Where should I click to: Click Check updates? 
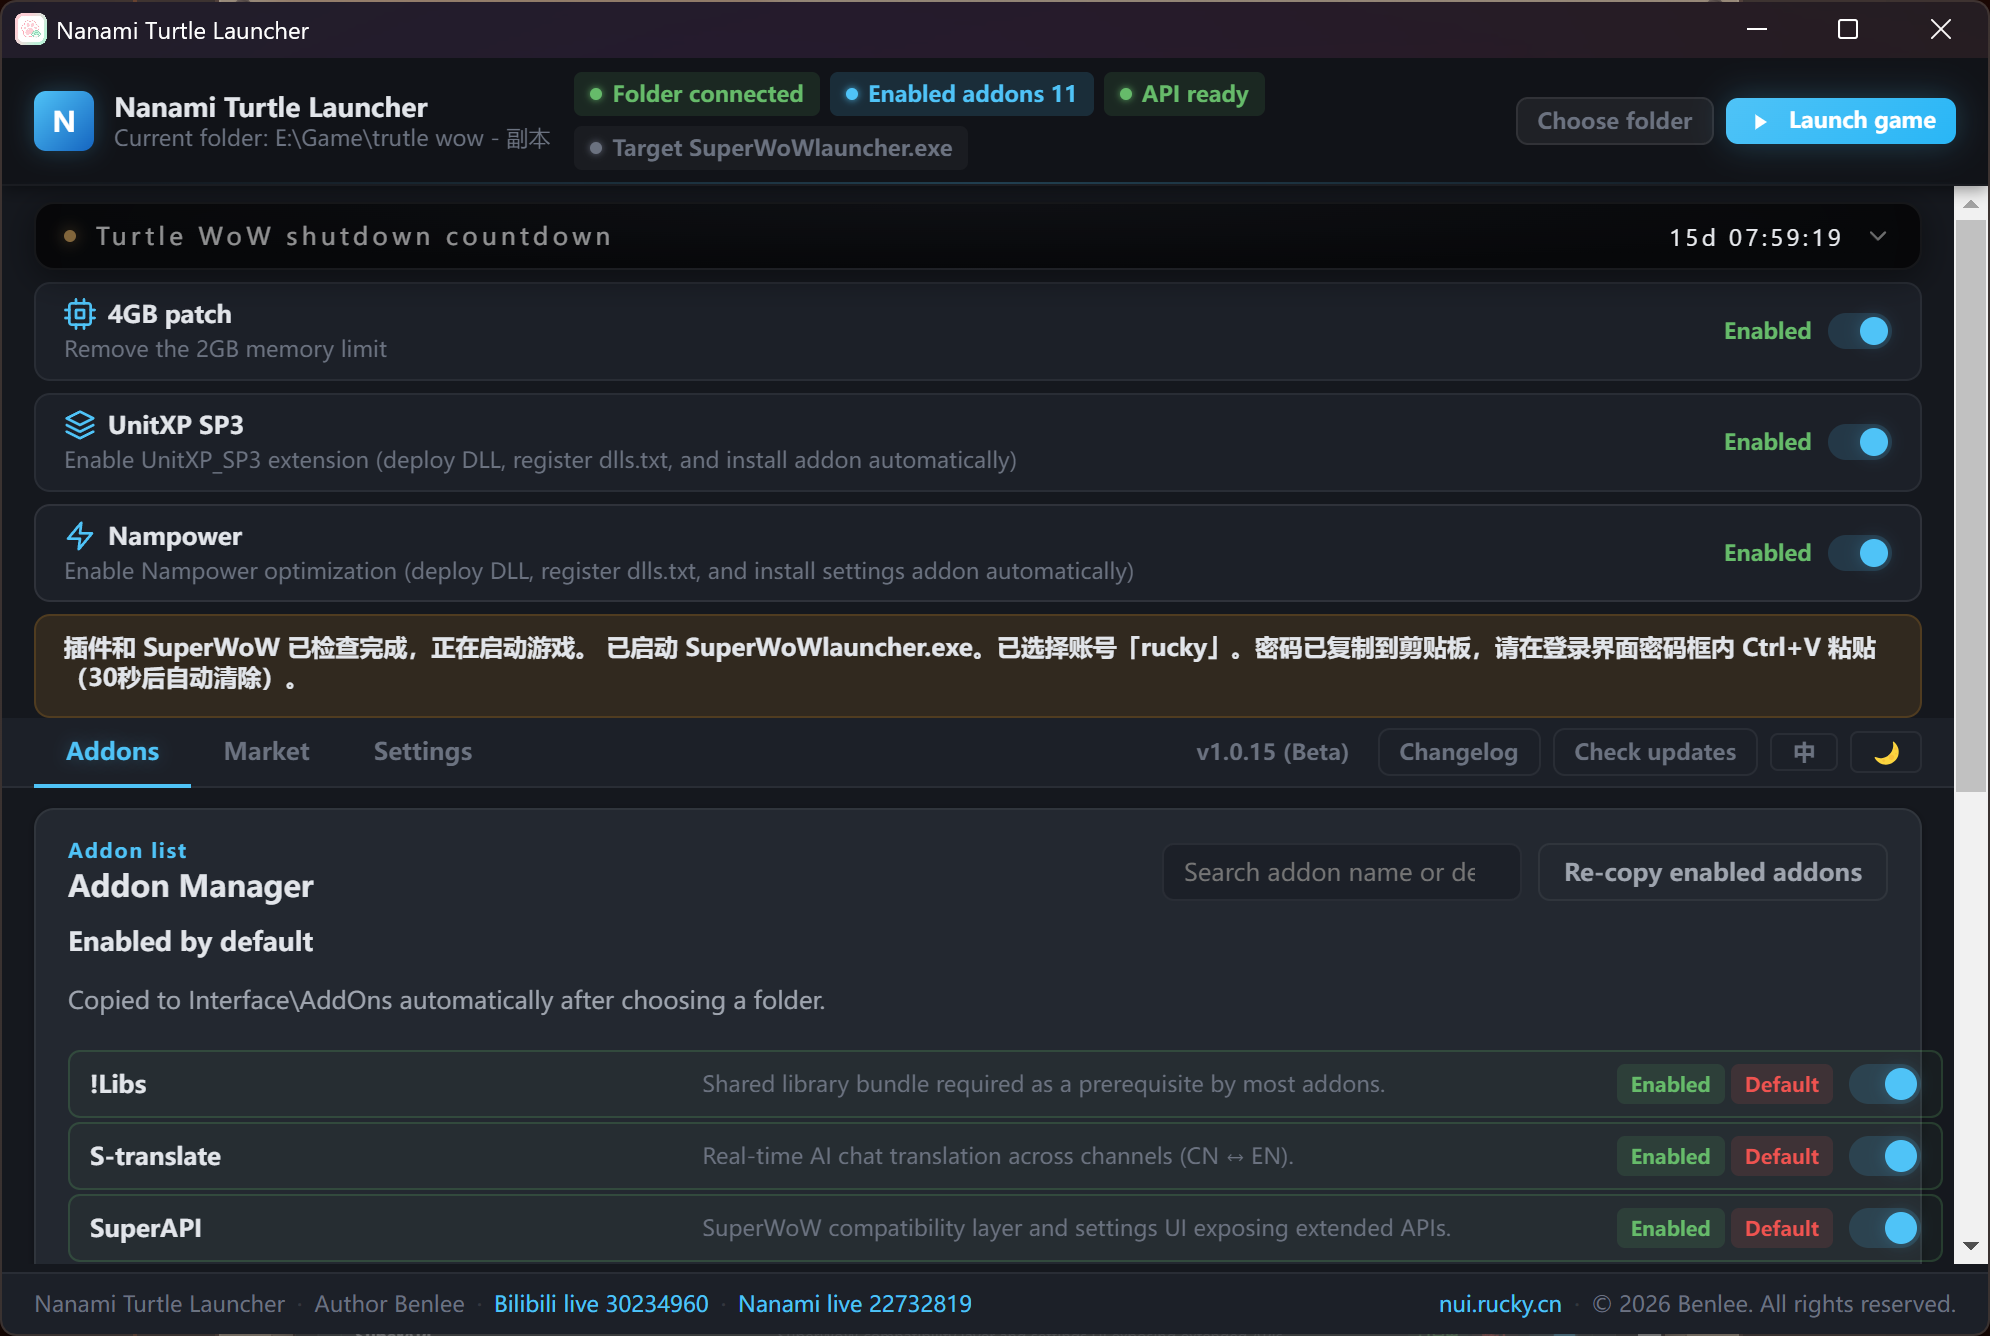pyautogui.click(x=1655, y=752)
